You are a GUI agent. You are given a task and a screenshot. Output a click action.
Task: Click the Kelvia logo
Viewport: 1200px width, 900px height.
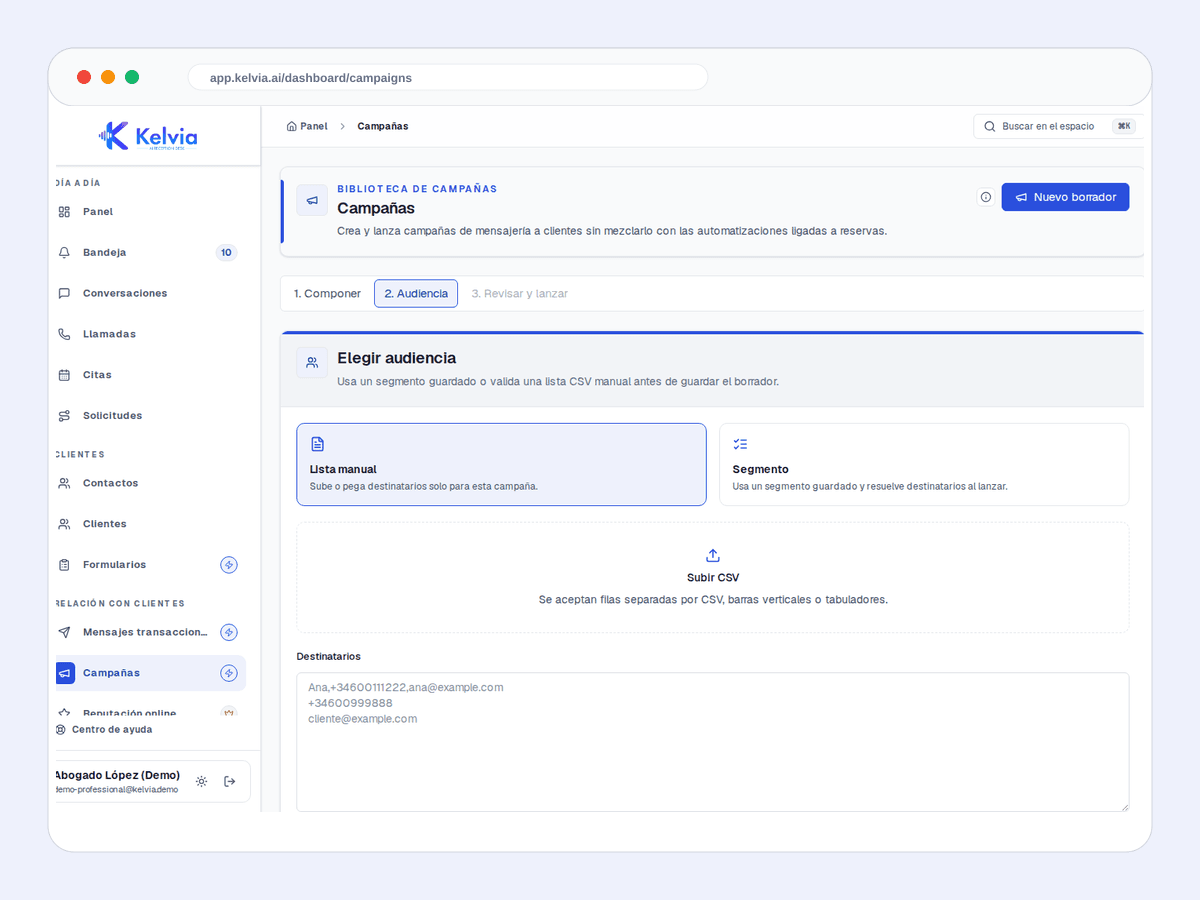point(148,136)
